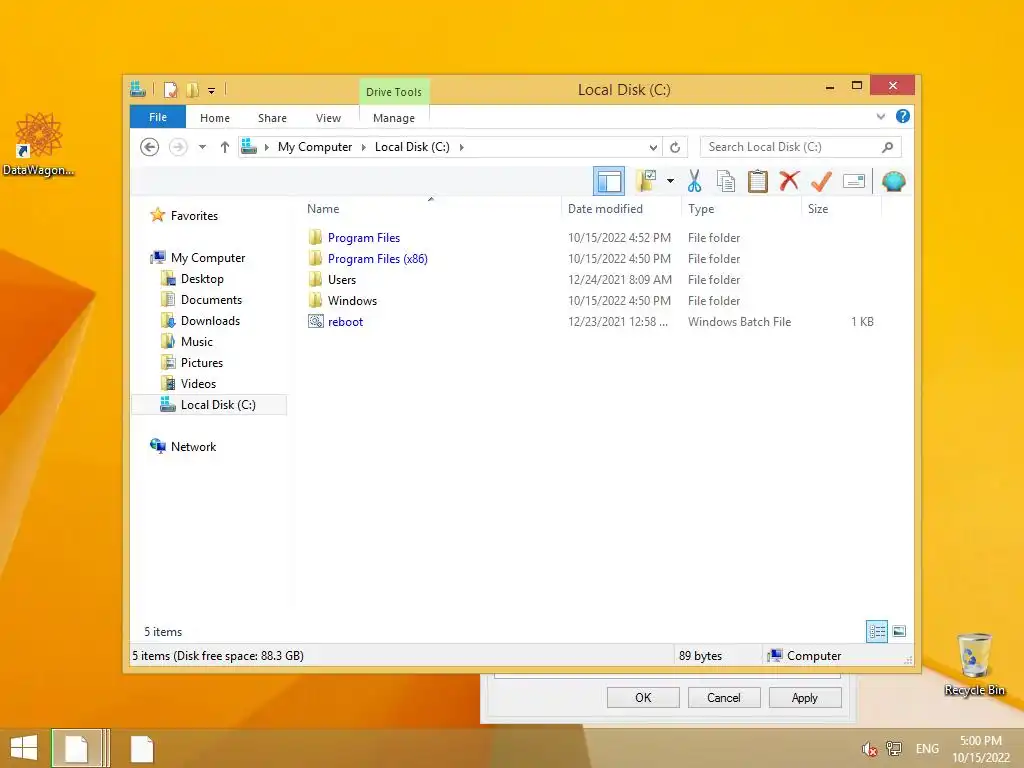
Task: Collapse the ribbon with the chevron arrow
Action: coord(880,116)
